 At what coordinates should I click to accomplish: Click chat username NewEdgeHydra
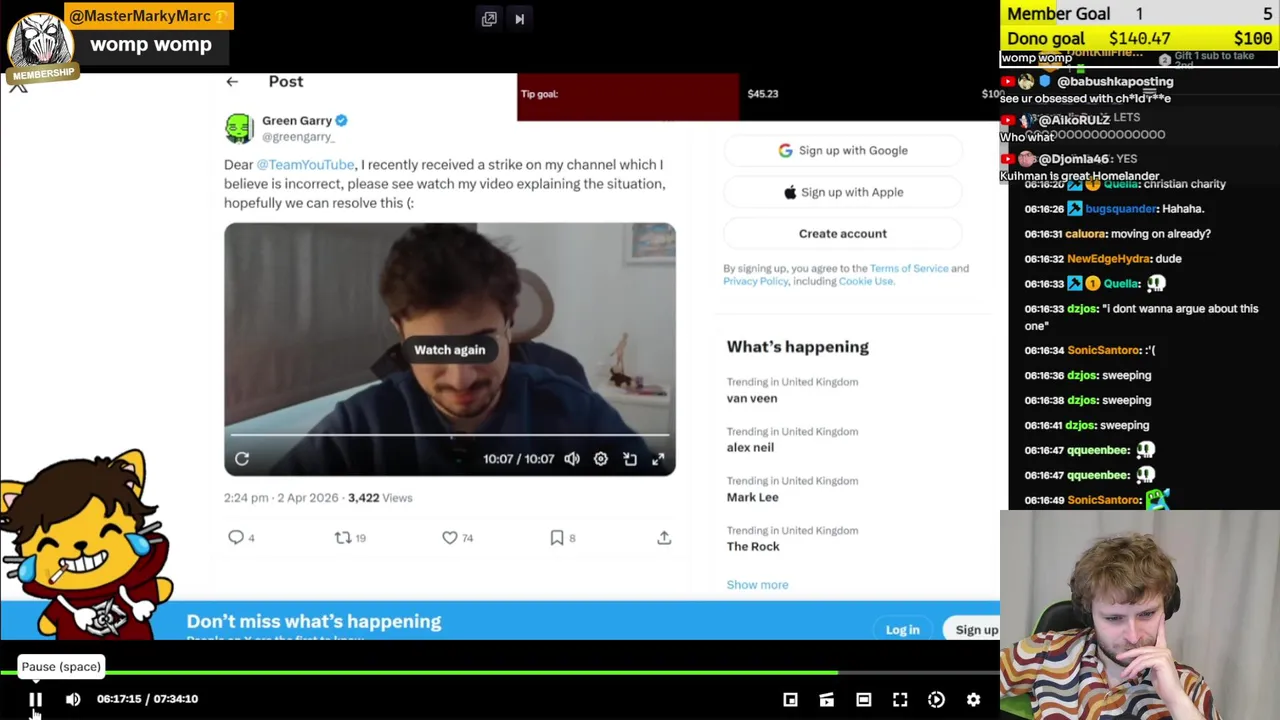(1108, 259)
